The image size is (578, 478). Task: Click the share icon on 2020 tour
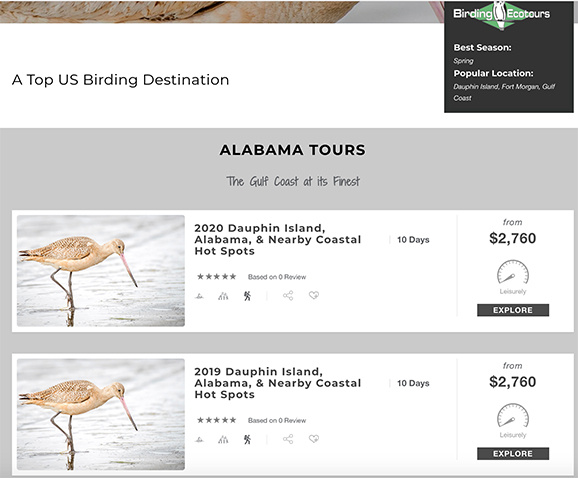click(288, 296)
